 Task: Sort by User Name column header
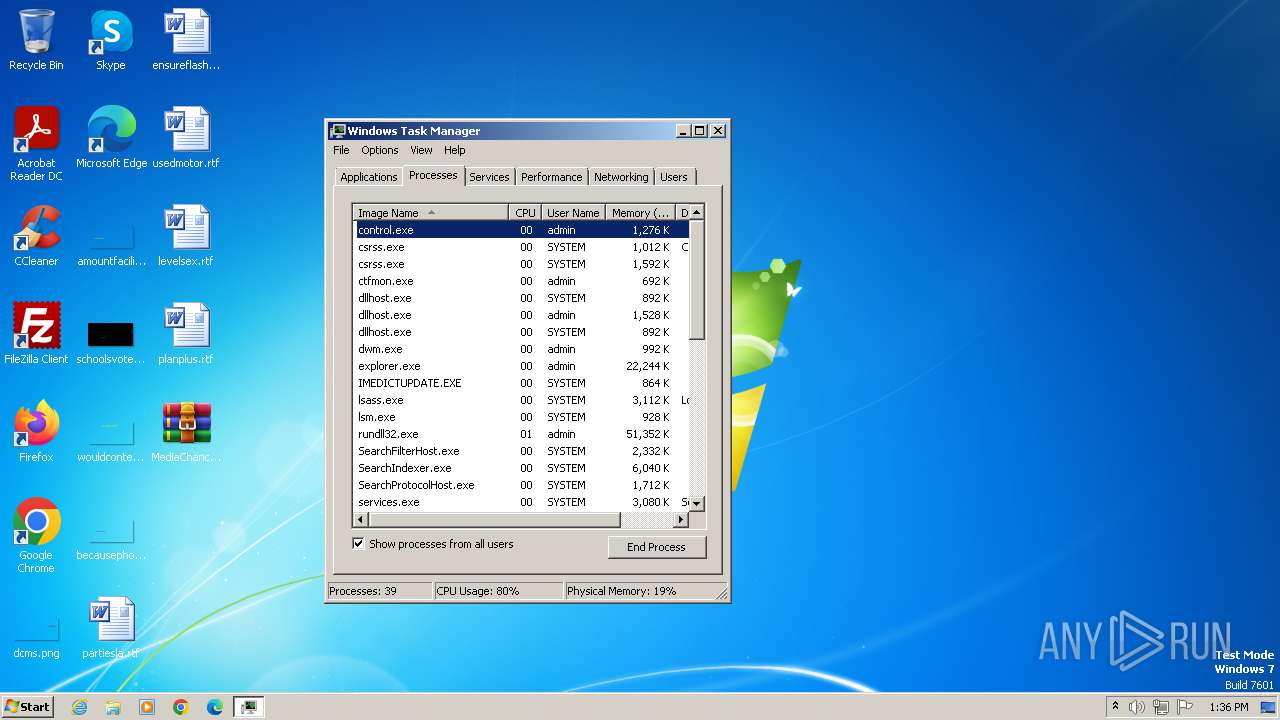tap(573, 213)
